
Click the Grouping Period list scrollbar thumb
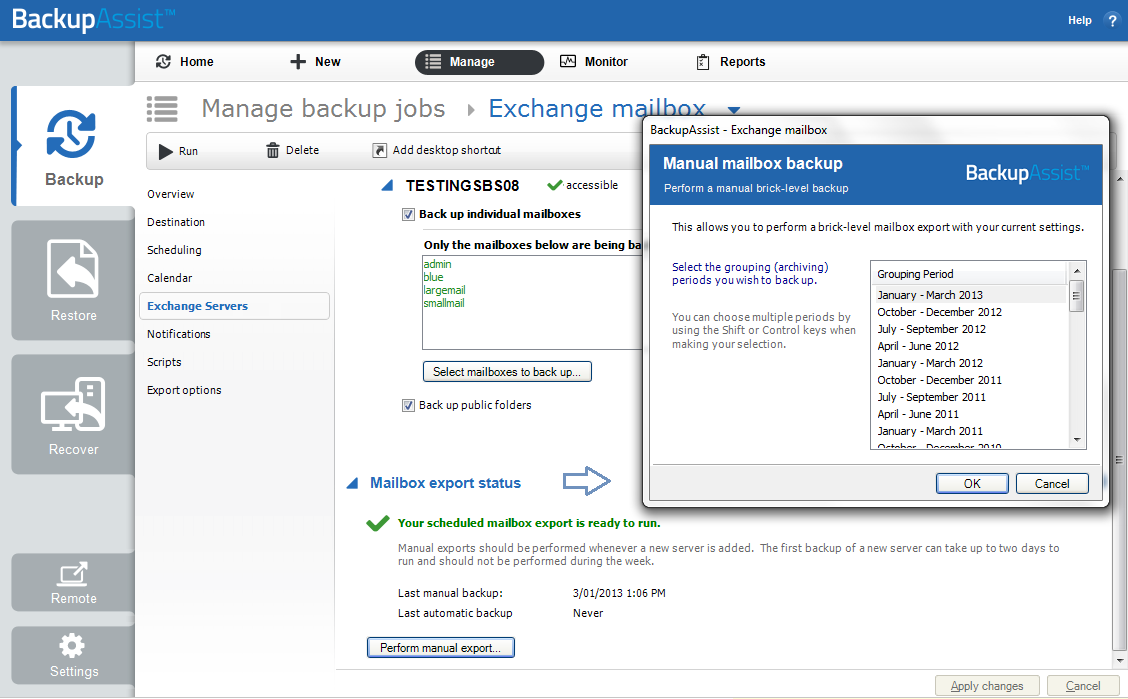1077,296
